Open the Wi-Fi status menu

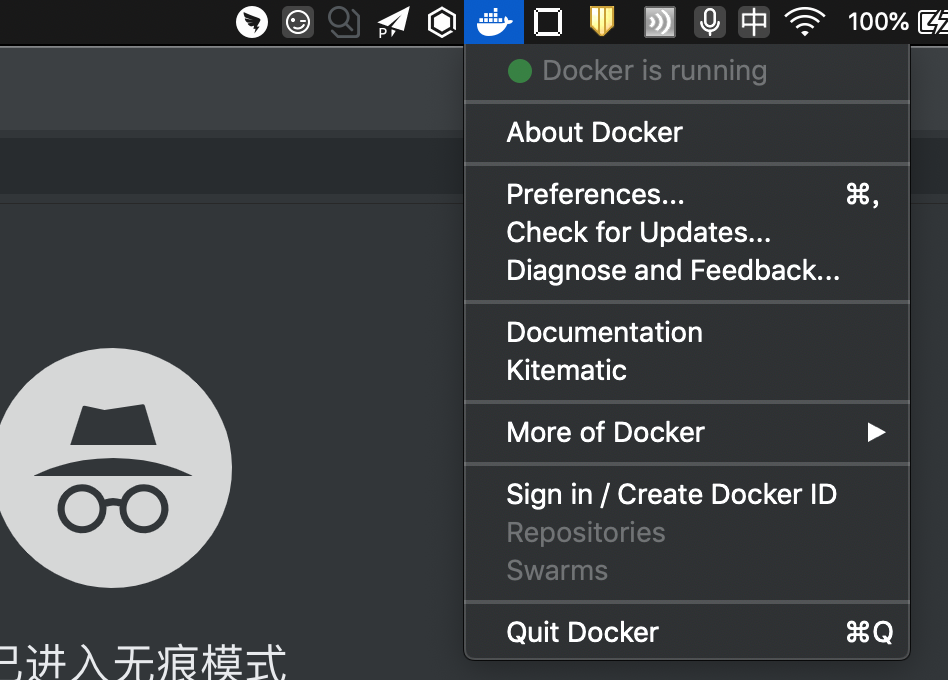tap(805, 21)
